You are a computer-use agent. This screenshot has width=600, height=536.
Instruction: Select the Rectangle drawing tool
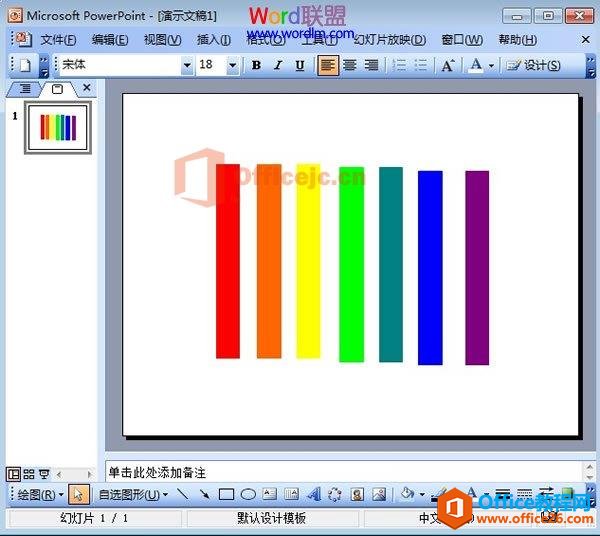click(226, 494)
